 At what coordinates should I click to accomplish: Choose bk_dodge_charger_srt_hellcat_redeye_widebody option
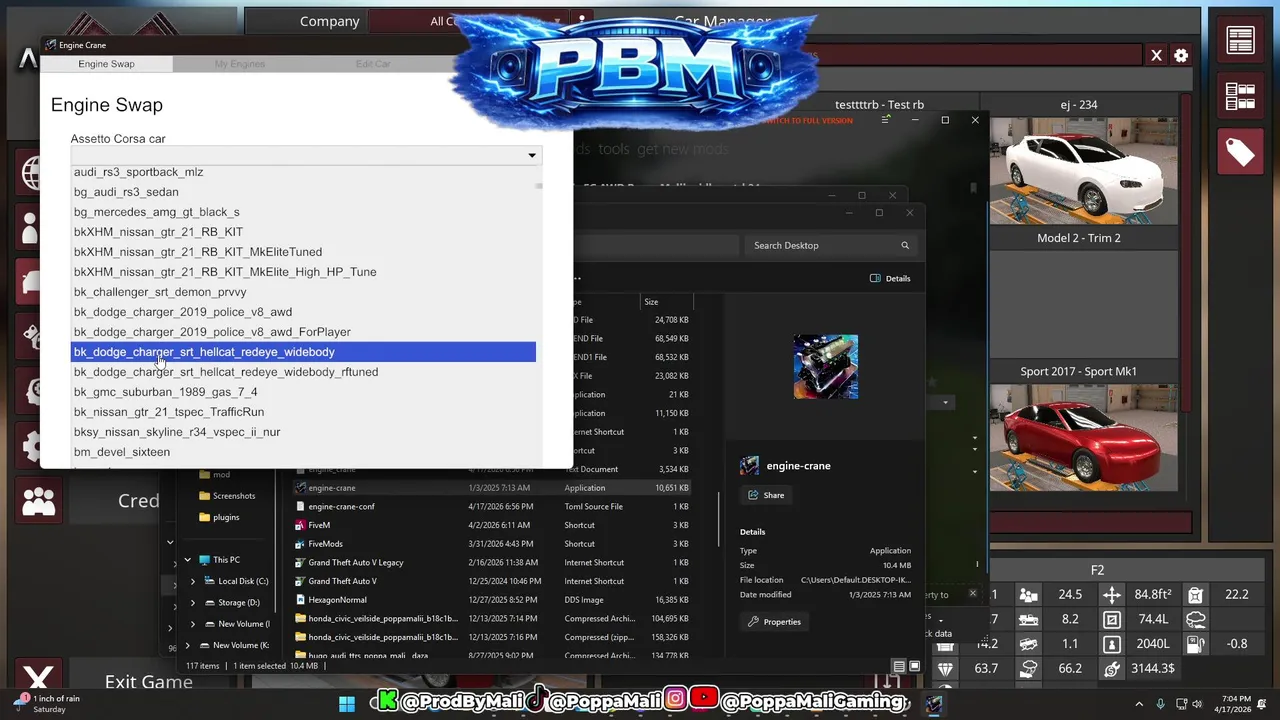point(303,352)
